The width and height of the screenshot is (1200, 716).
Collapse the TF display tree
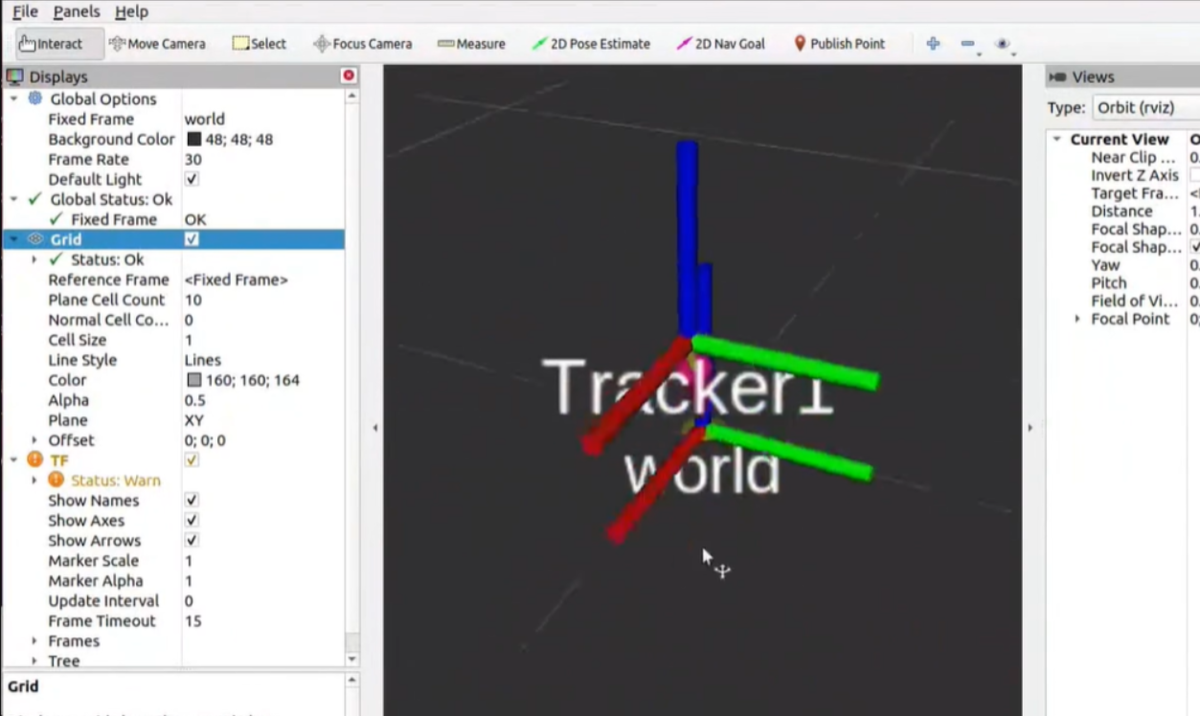coord(14,460)
